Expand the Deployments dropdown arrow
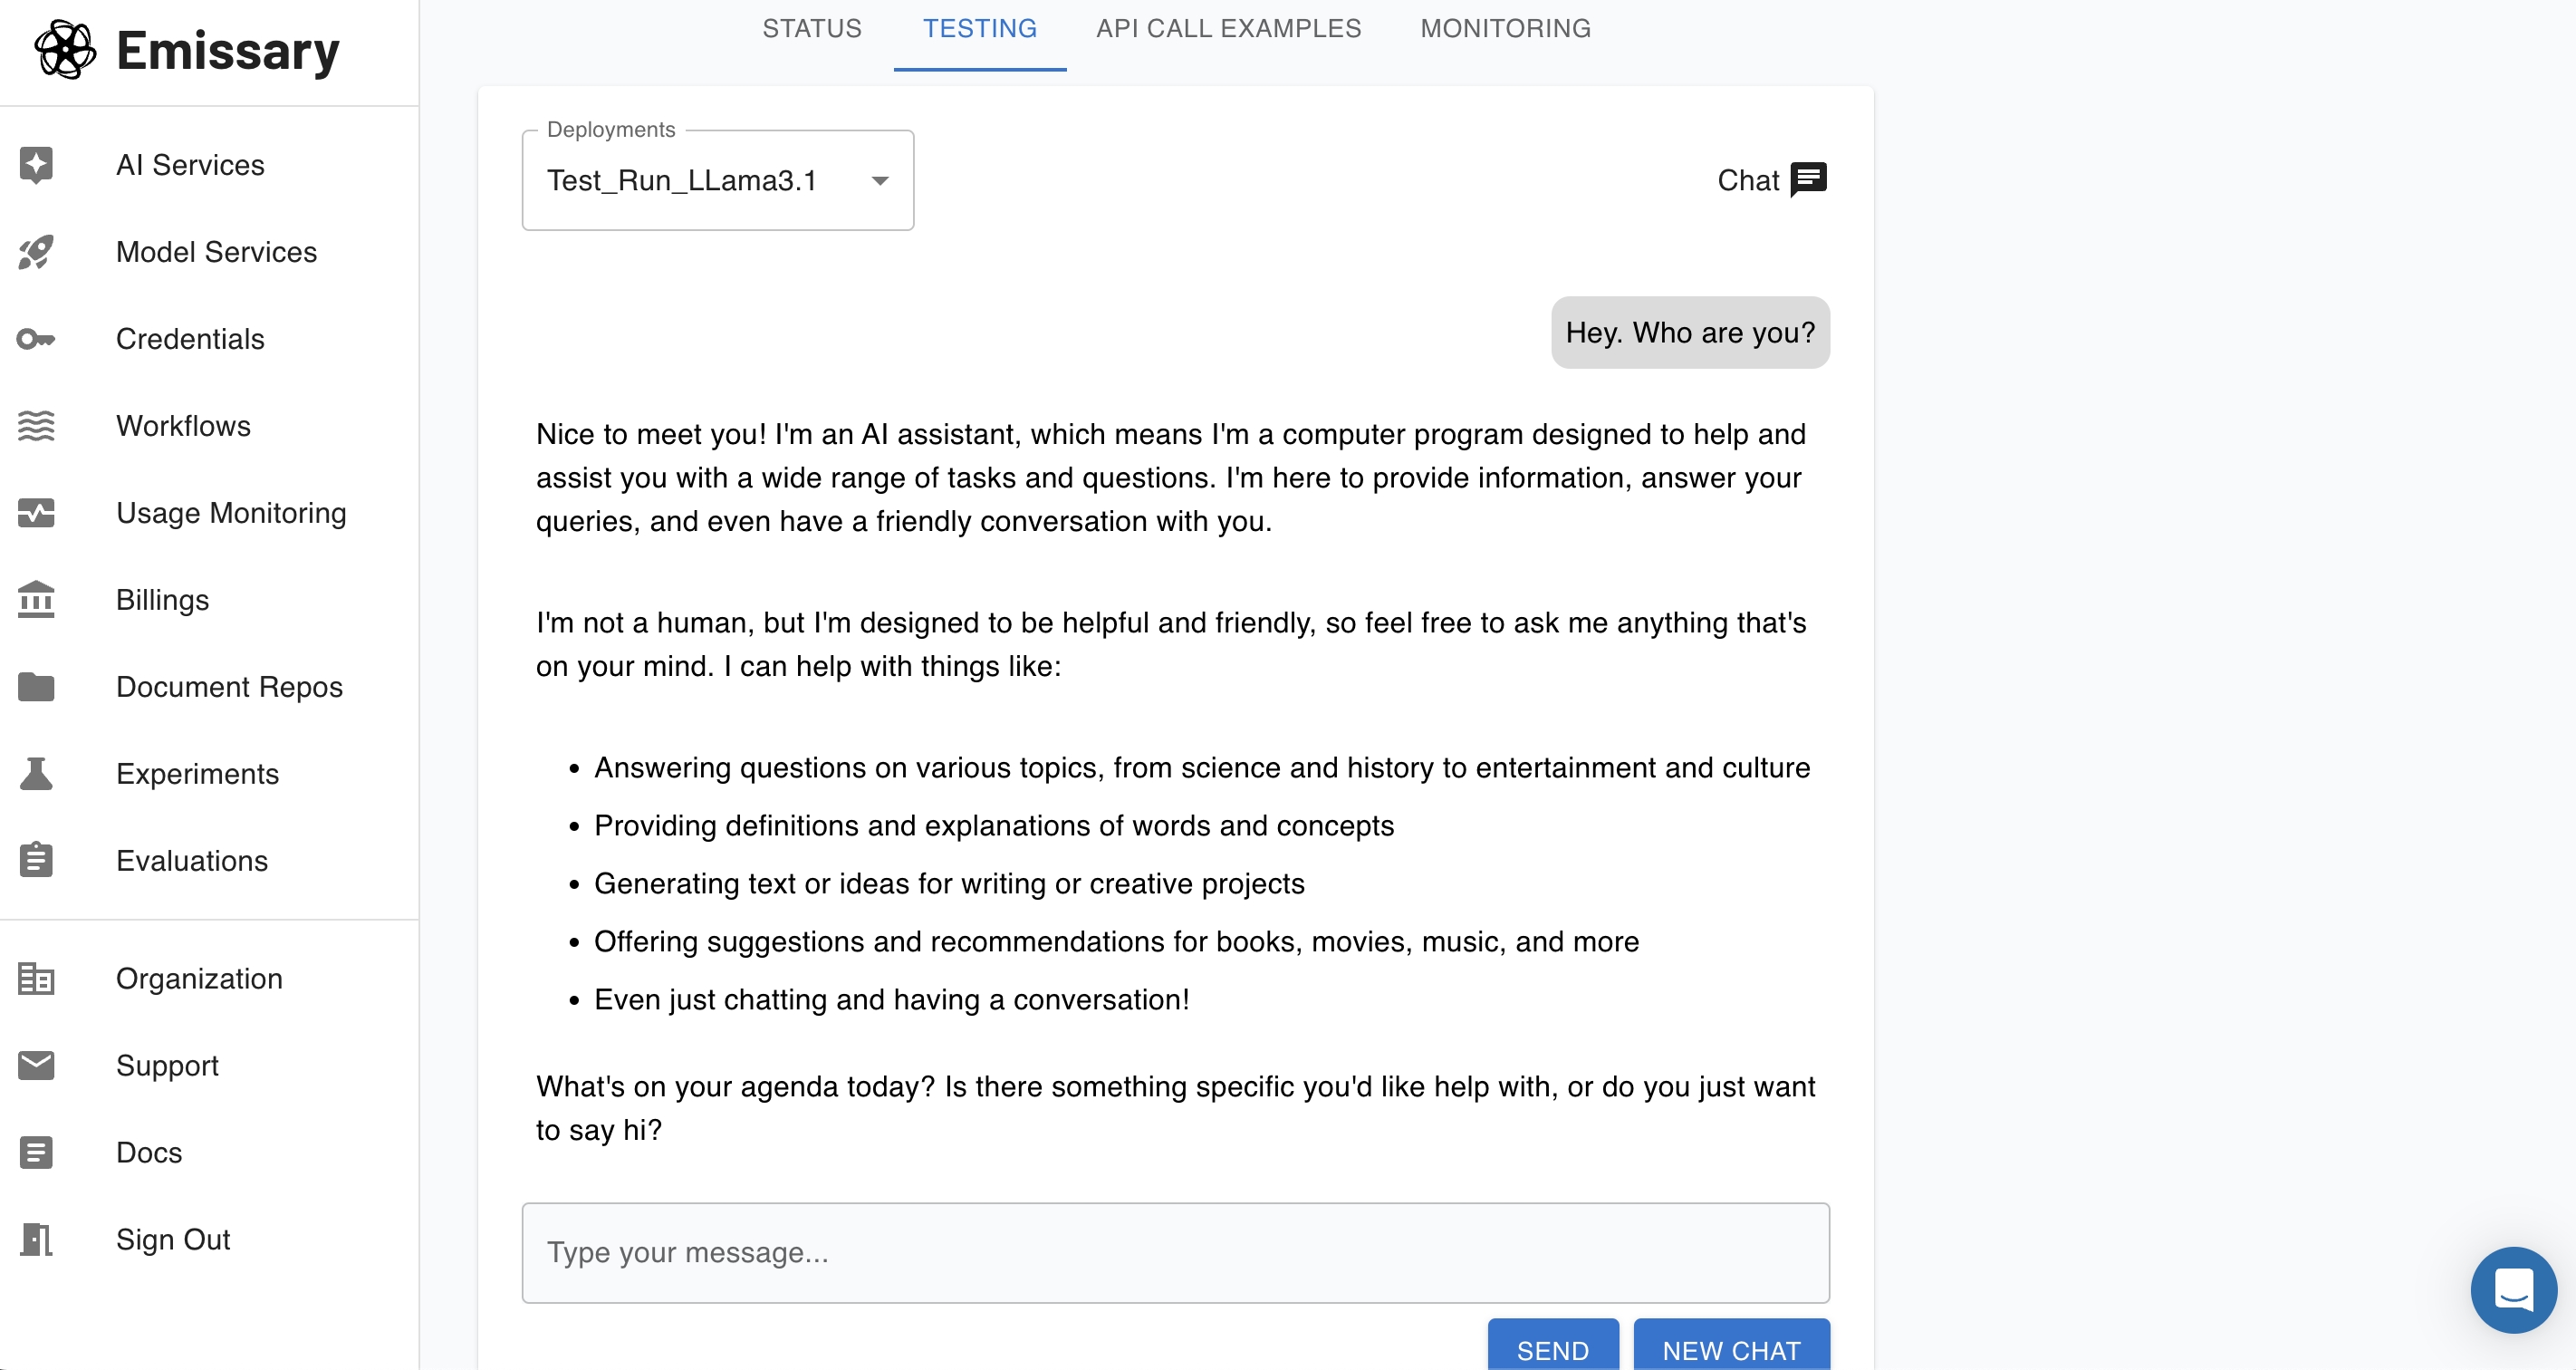This screenshot has width=2576, height=1370. 880,181
